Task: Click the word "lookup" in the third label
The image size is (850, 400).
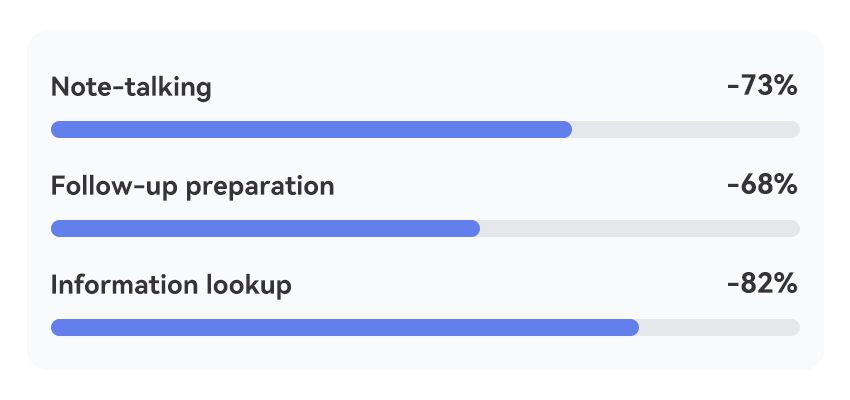Action: pyautogui.click(x=249, y=286)
